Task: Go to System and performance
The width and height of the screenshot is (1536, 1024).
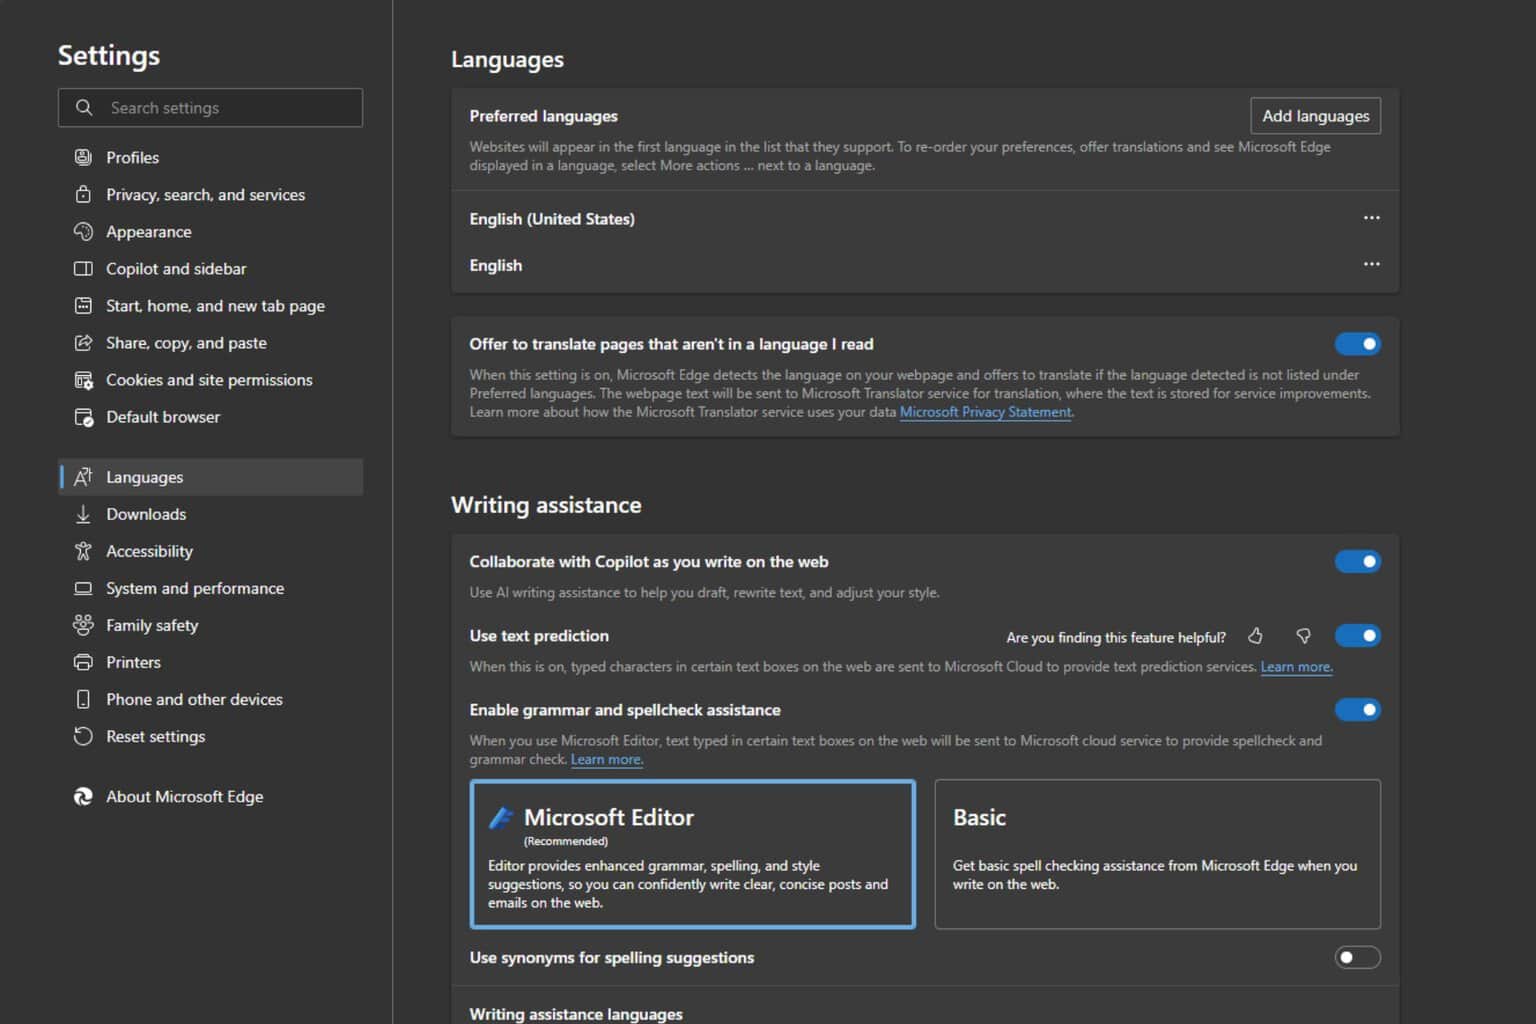Action: [x=210, y=588]
